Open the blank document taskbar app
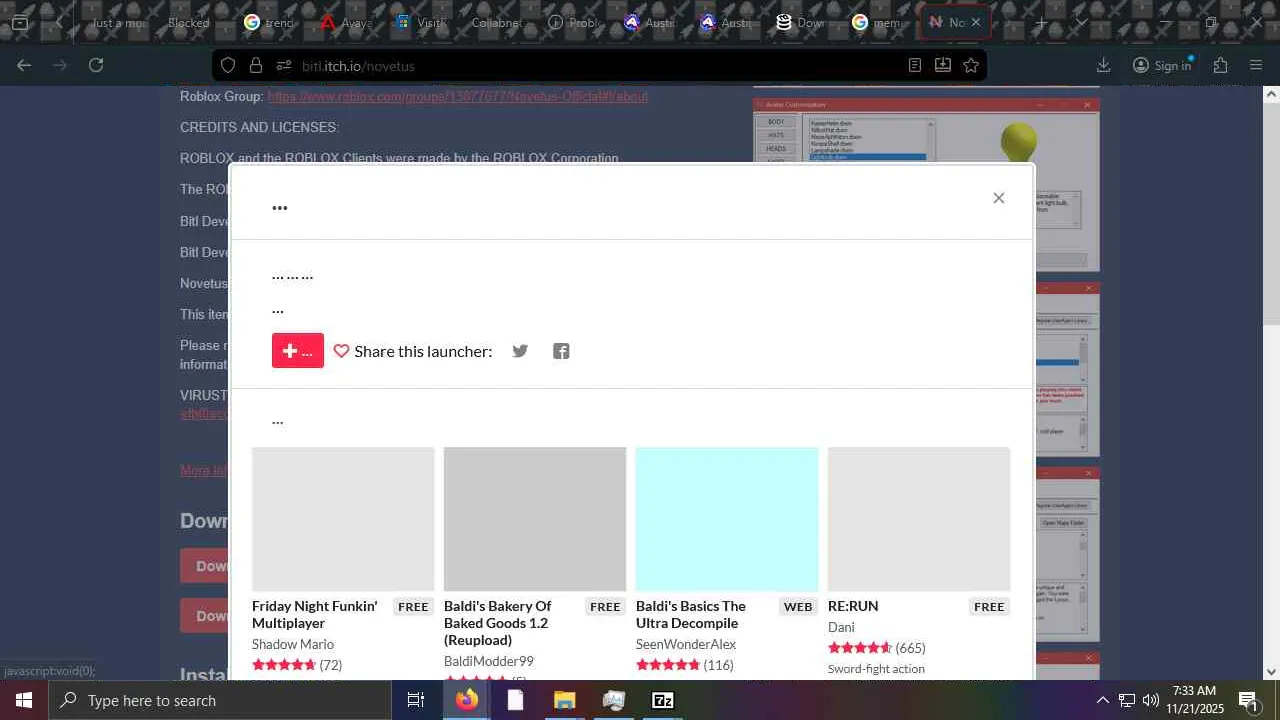Image resolution: width=1280 pixels, height=720 pixels. pyautogui.click(x=515, y=700)
